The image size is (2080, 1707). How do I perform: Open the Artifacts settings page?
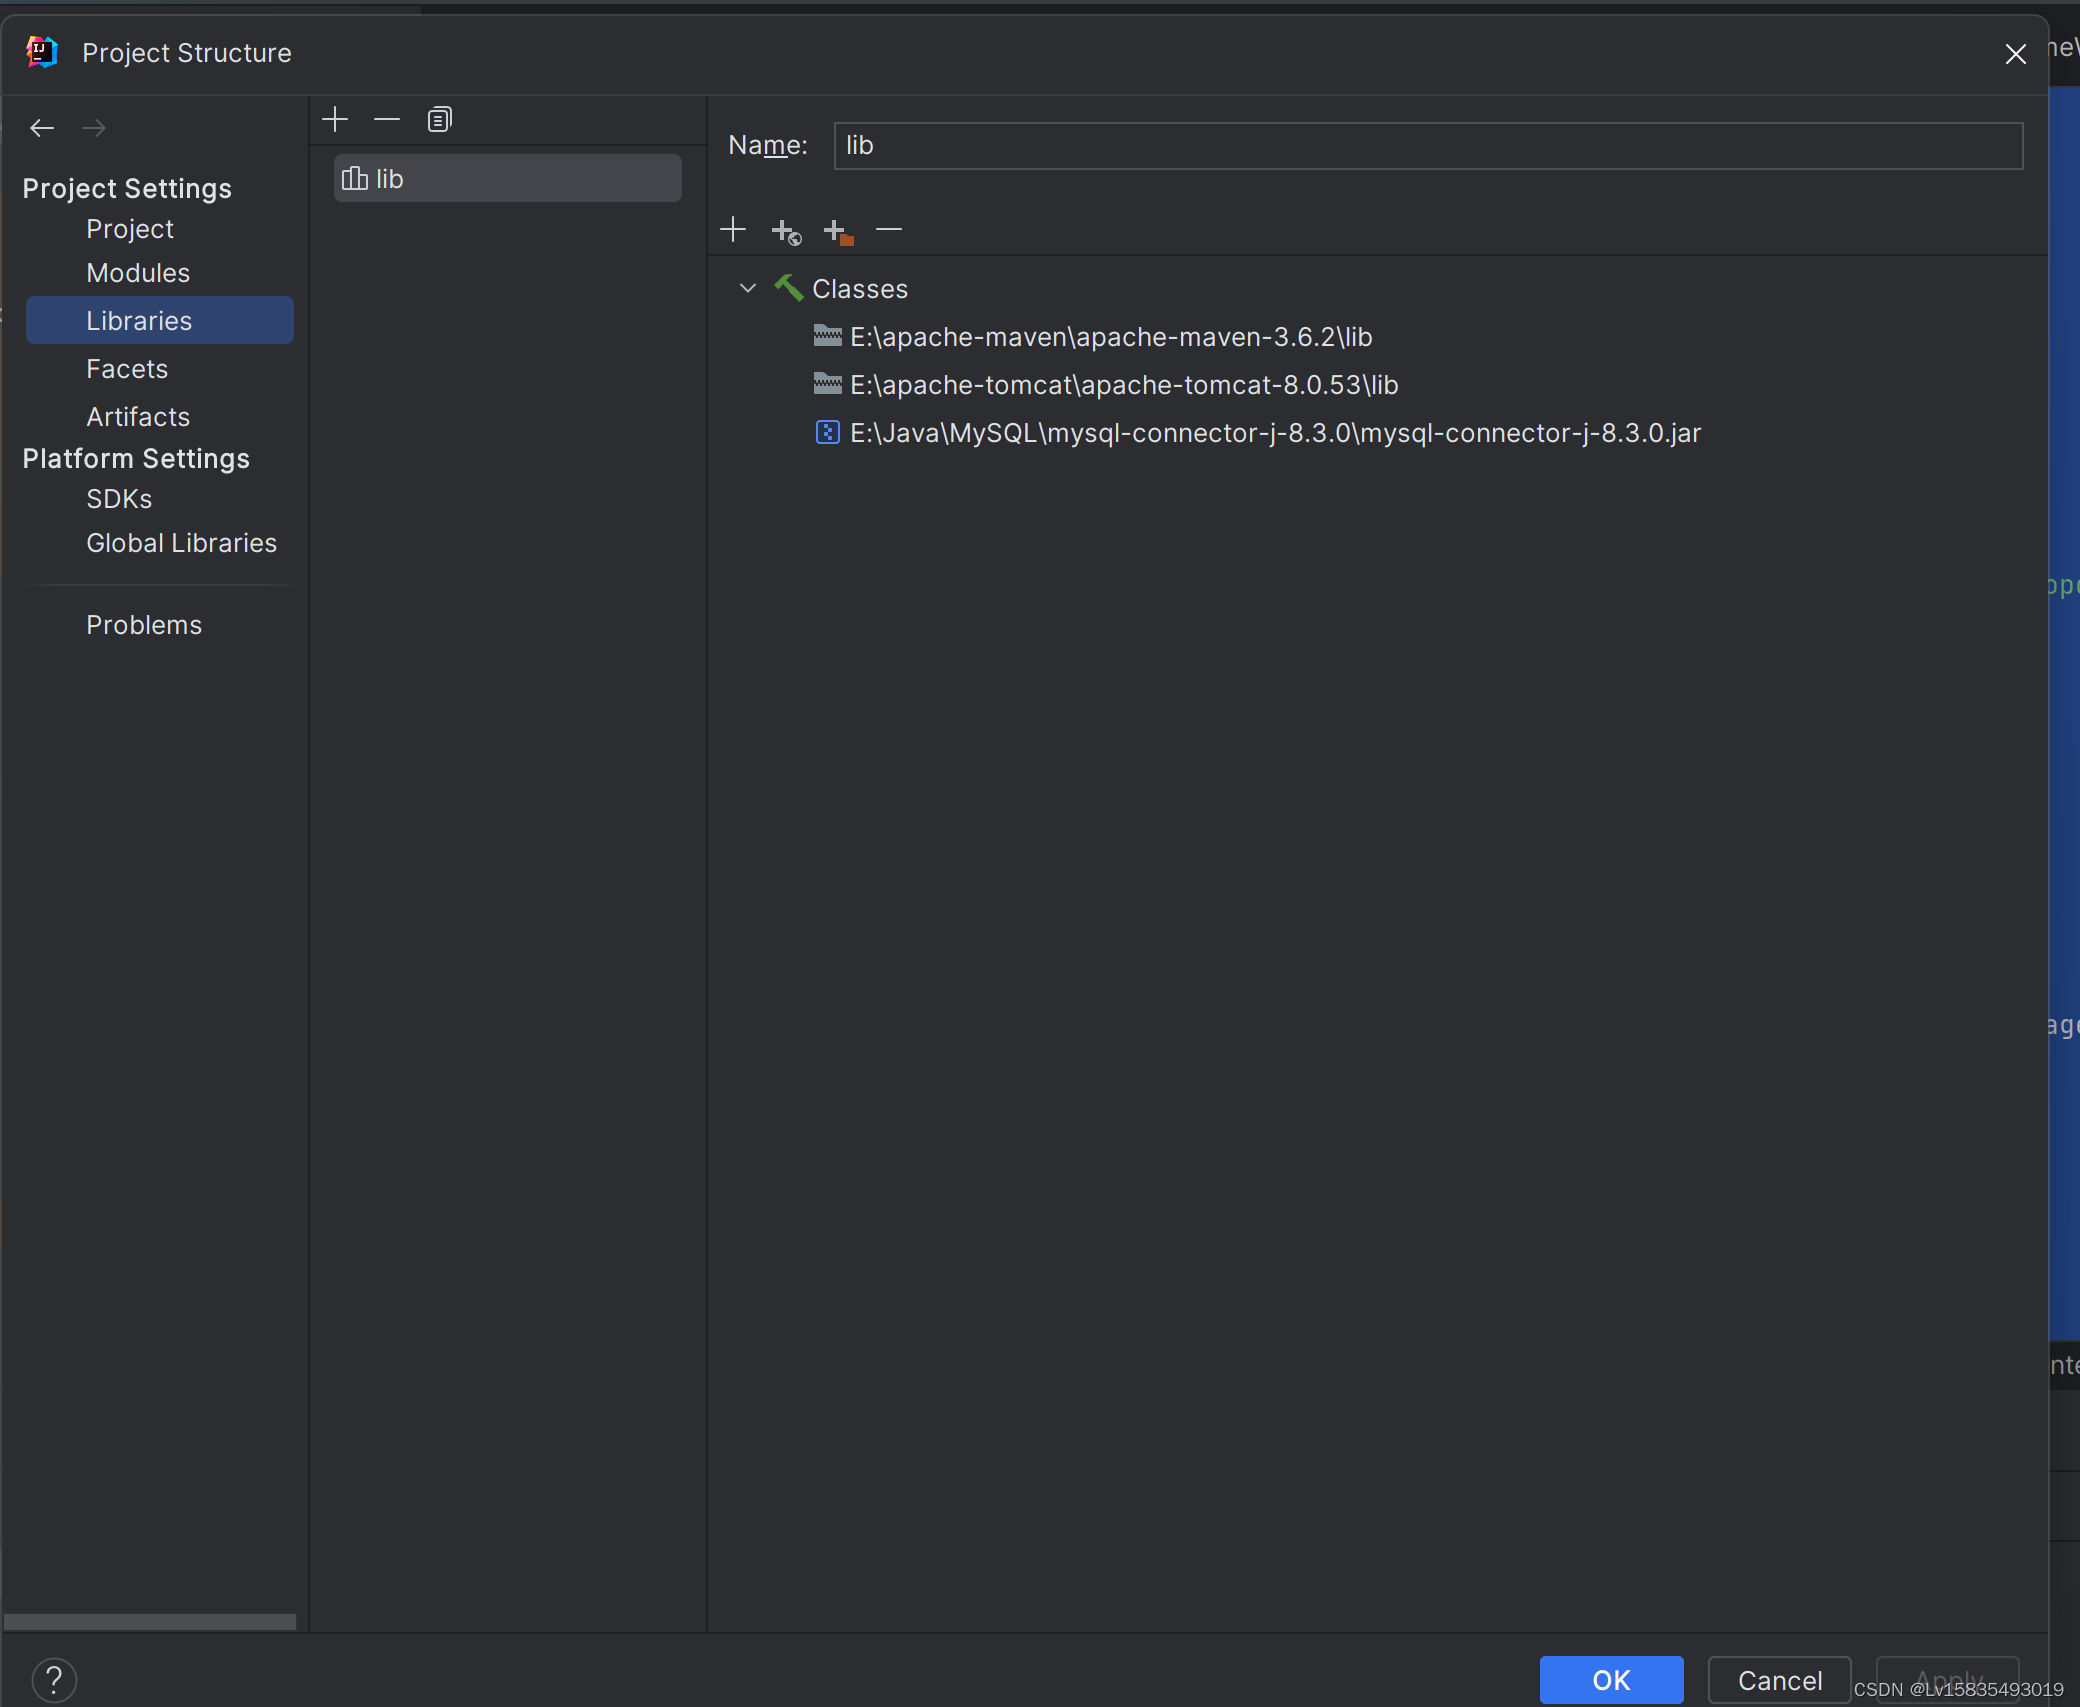click(x=138, y=417)
